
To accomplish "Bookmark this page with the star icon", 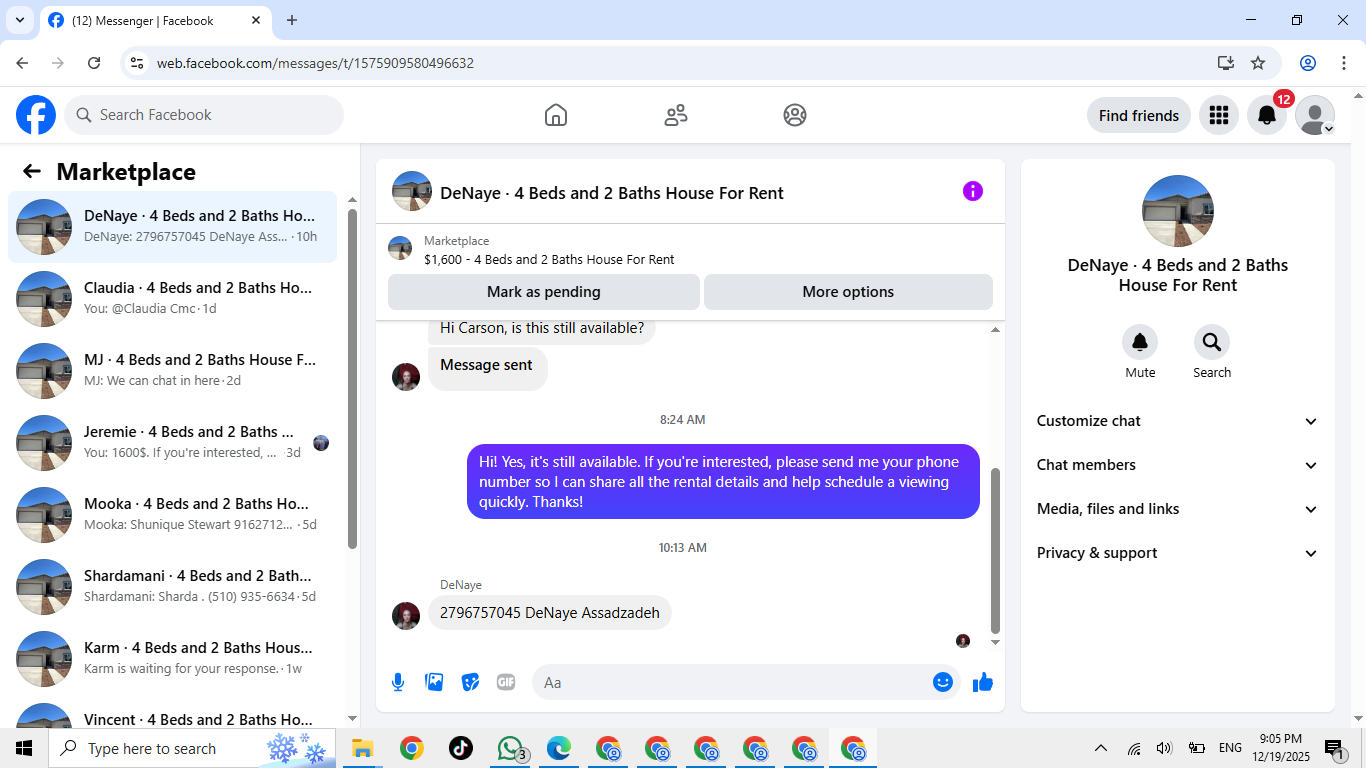I will tap(1258, 63).
